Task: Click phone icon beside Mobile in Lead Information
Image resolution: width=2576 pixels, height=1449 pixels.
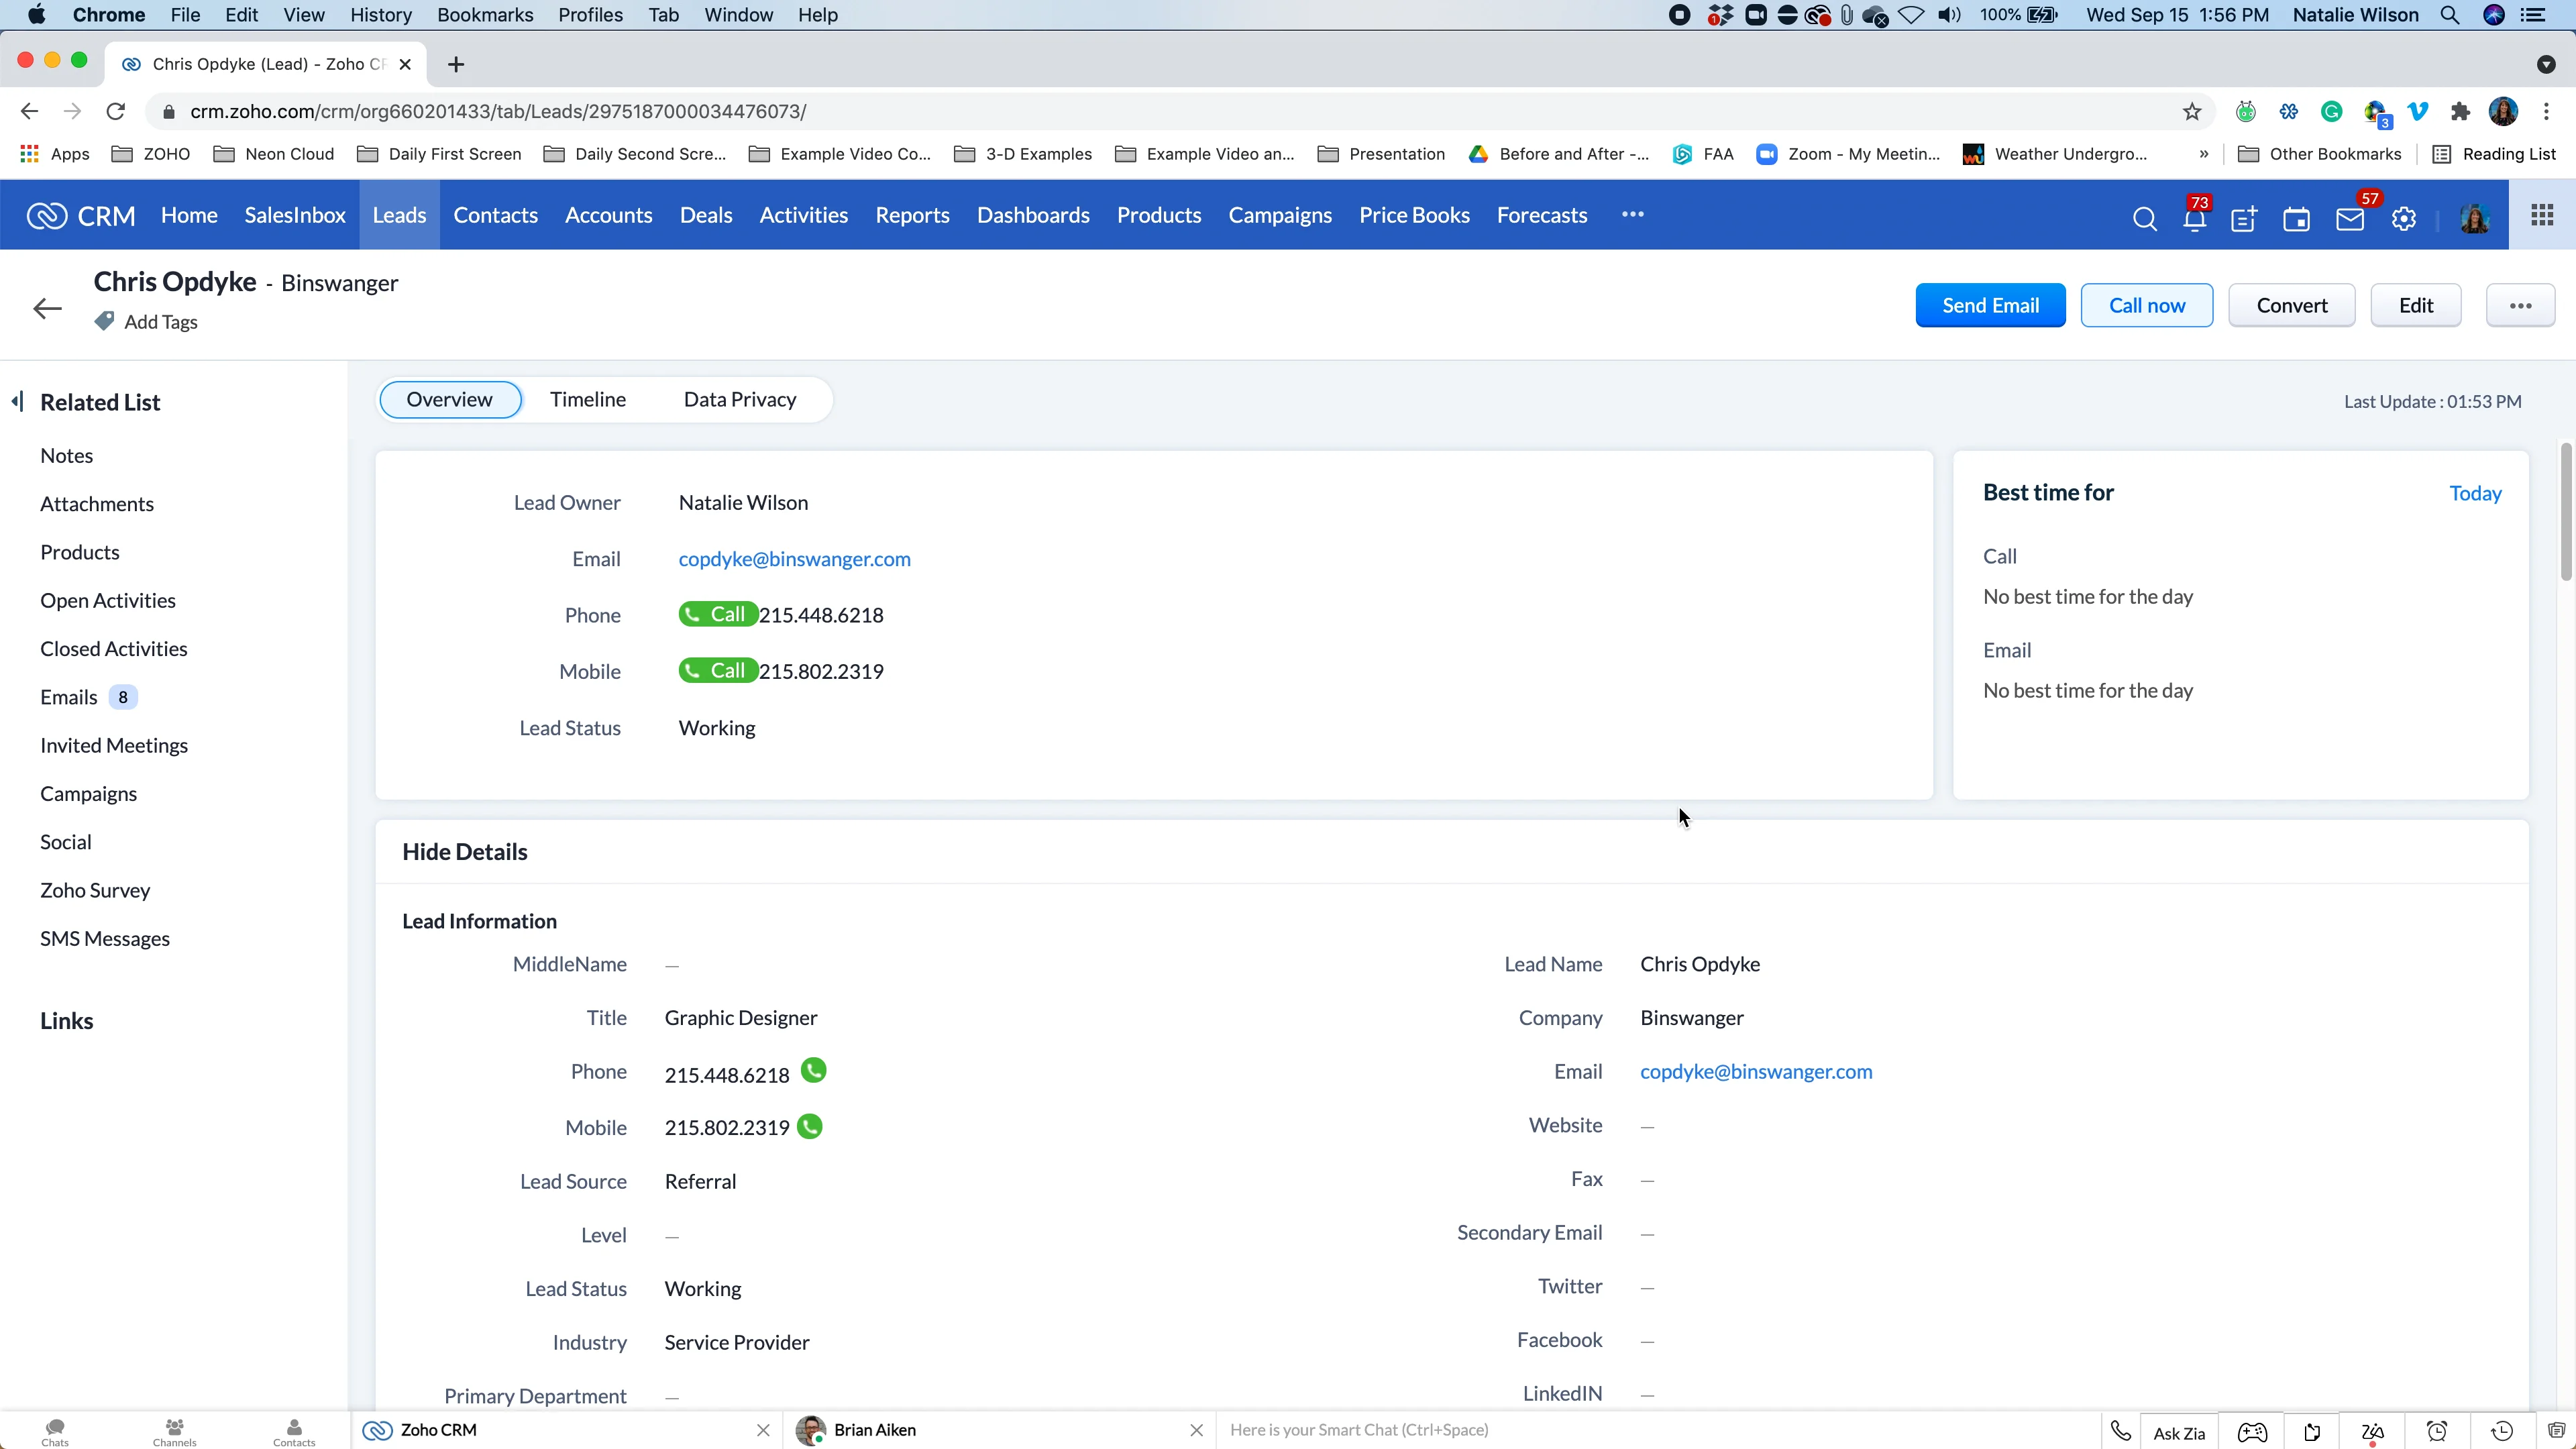Action: [x=810, y=1127]
